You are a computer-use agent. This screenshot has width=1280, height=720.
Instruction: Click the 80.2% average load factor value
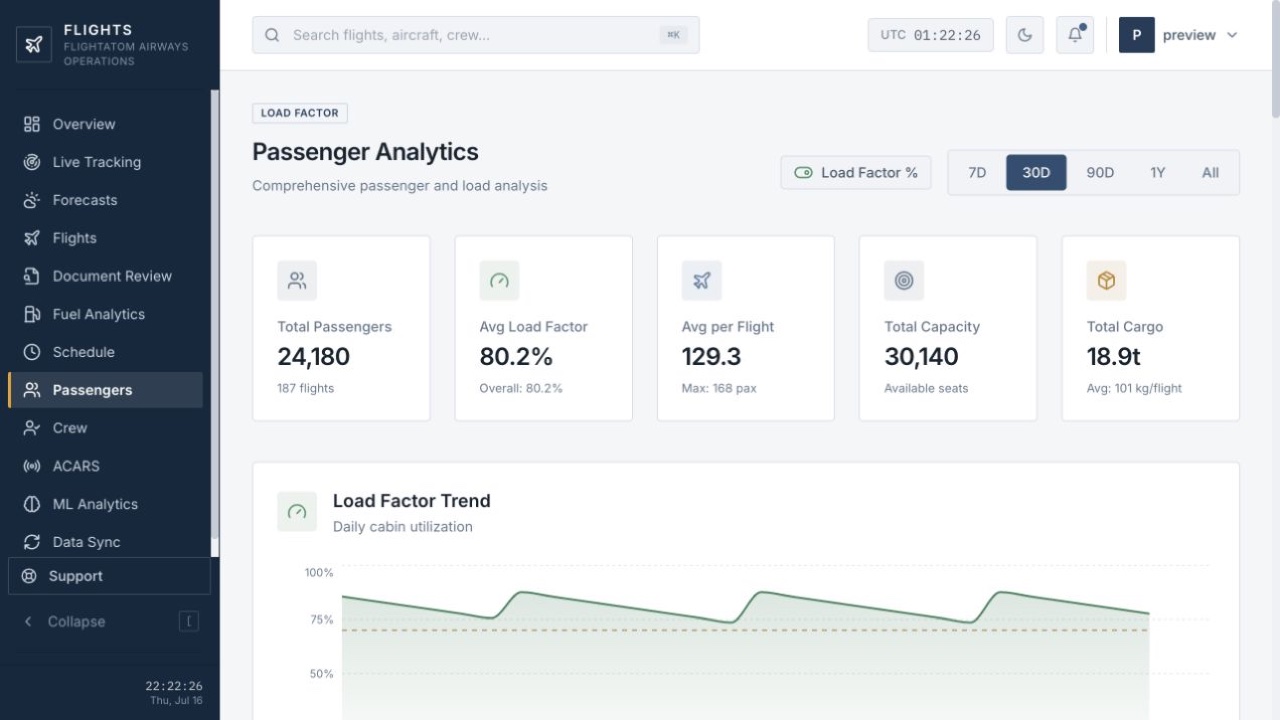coord(516,357)
